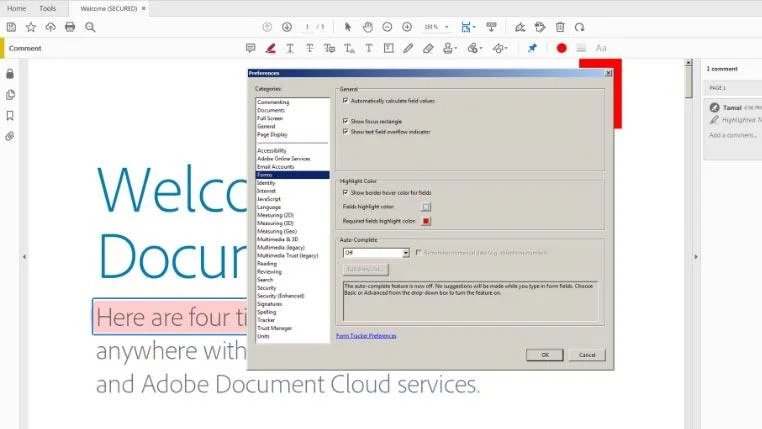Select the highlight text tool
Screen dimensions: 762x429
point(270,48)
